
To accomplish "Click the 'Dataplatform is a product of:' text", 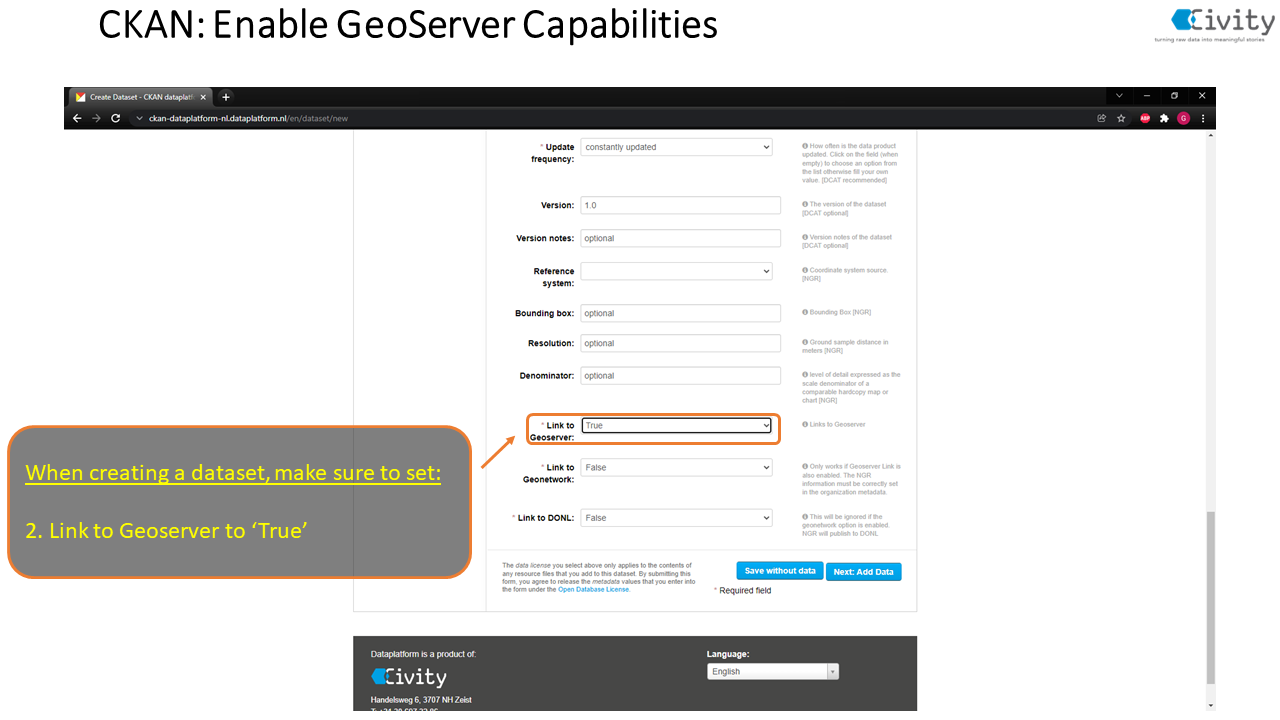I will pos(423,654).
